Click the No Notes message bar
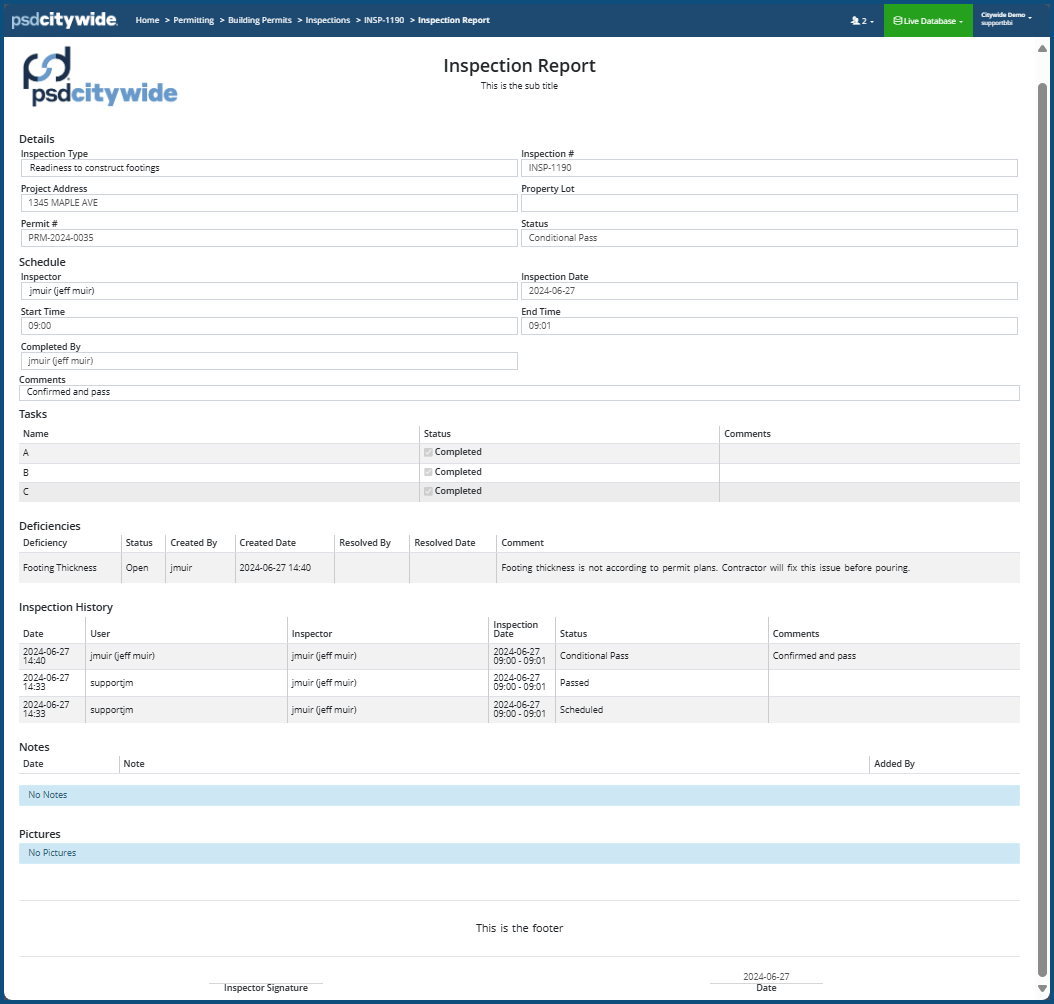 (519, 795)
